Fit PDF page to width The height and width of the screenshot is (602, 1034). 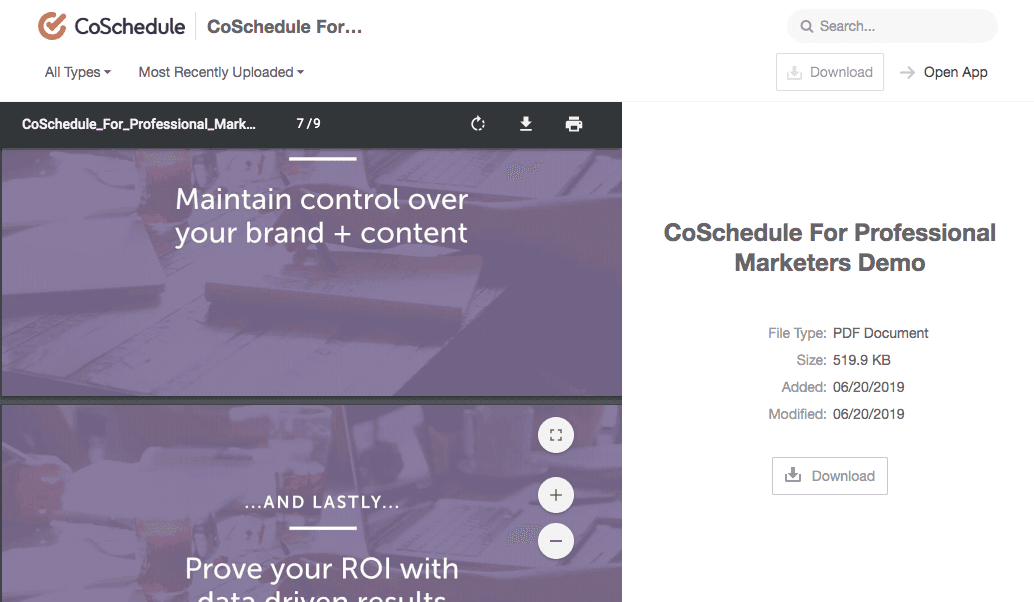556,435
